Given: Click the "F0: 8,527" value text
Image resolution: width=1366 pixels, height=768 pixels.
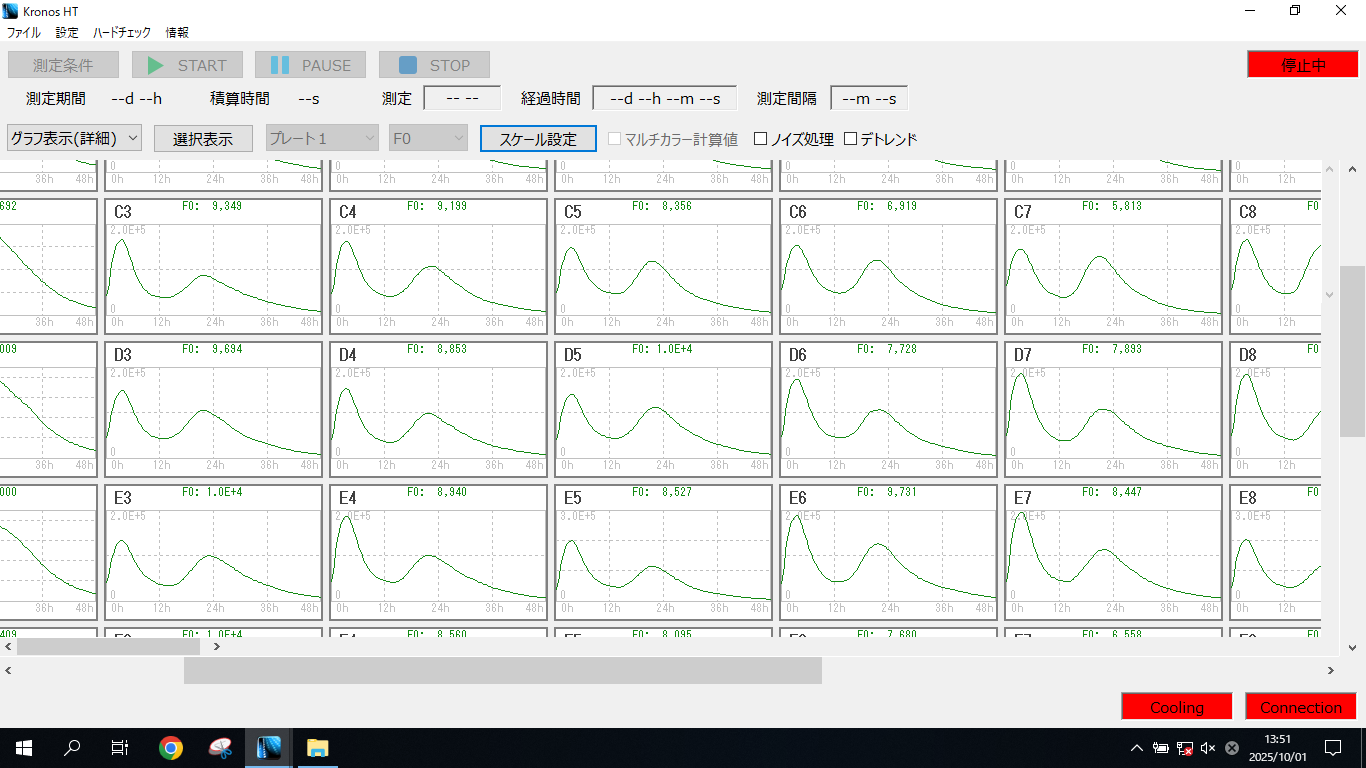Looking at the screenshot, I should [662, 492].
